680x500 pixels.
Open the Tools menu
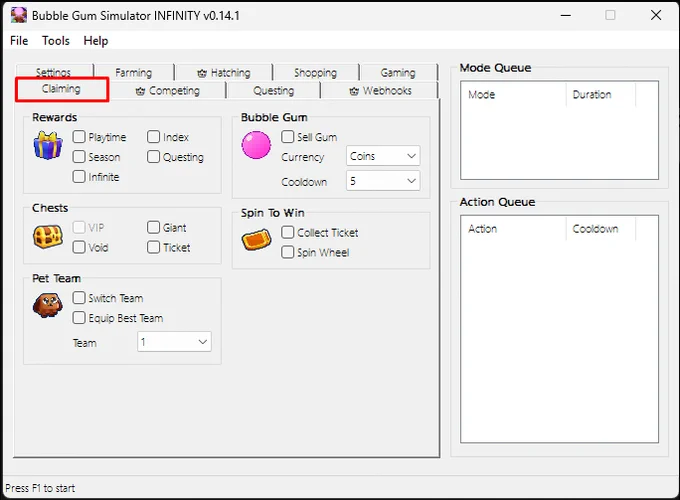(x=56, y=41)
